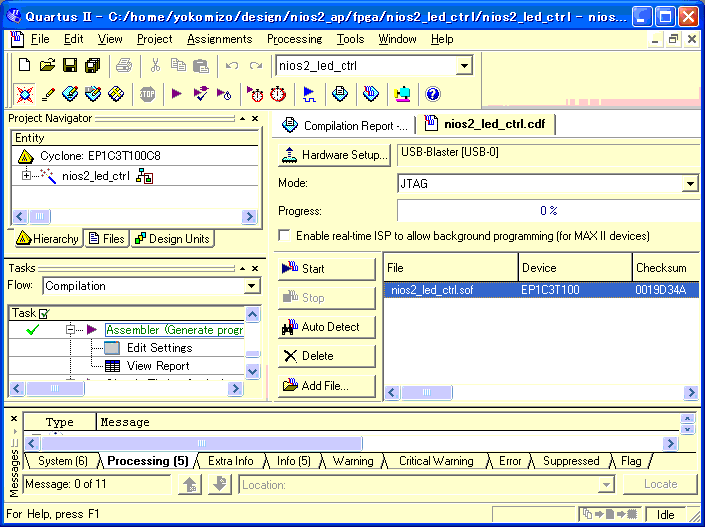Click messages horizontal scrollbar thumb

(201, 444)
